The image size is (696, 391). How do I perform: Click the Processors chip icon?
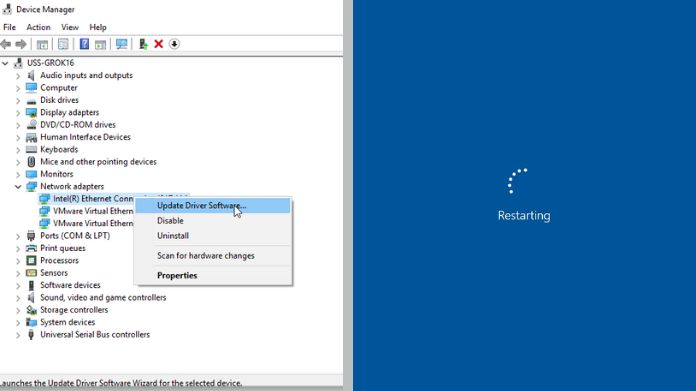coord(31,261)
